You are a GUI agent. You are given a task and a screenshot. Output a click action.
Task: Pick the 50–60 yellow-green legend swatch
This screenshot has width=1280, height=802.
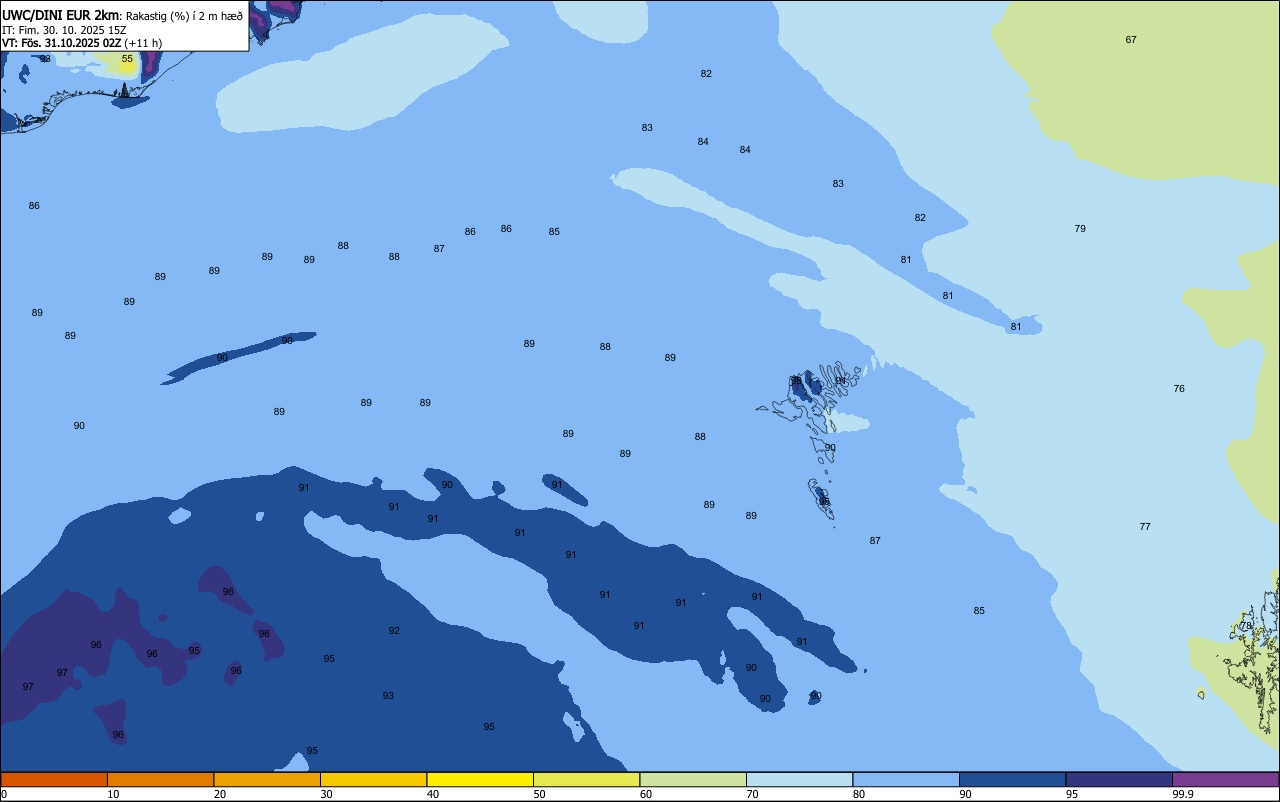click(x=586, y=779)
